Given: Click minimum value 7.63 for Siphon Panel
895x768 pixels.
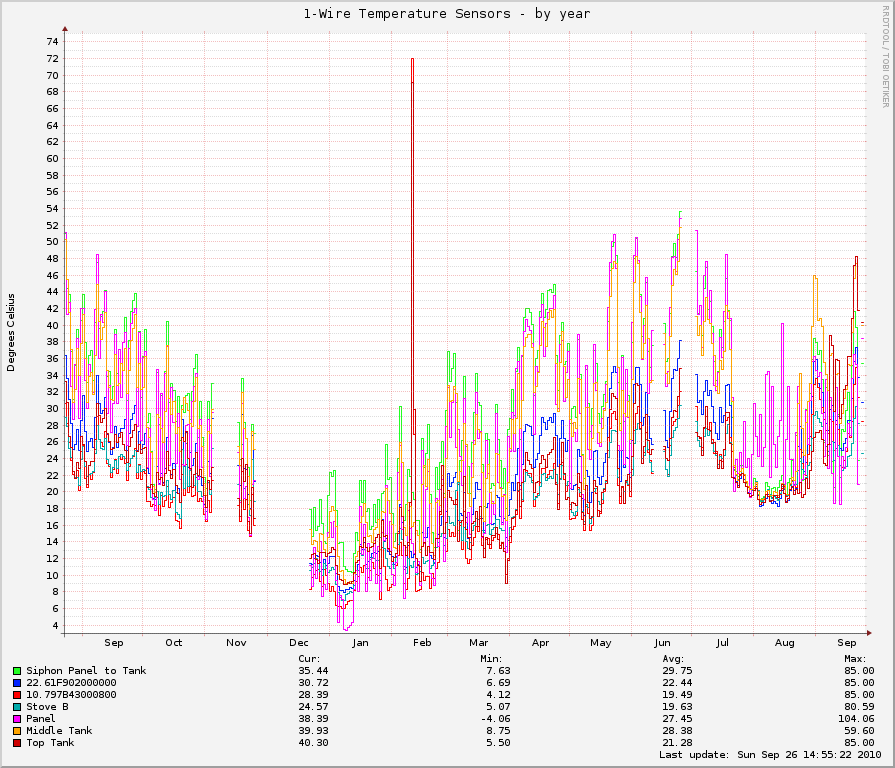Looking at the screenshot, I should point(498,671).
